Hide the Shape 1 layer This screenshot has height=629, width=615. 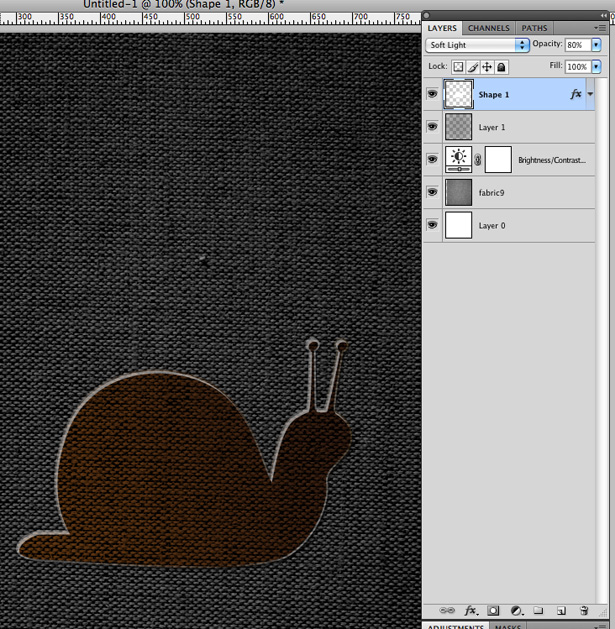click(x=432, y=94)
